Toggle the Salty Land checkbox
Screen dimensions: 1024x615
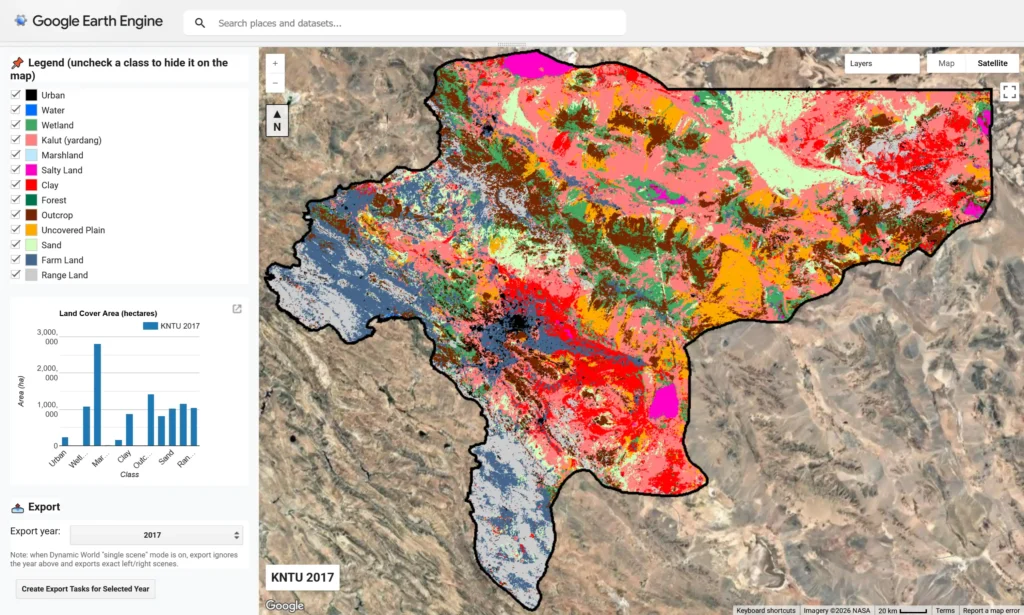pos(16,170)
